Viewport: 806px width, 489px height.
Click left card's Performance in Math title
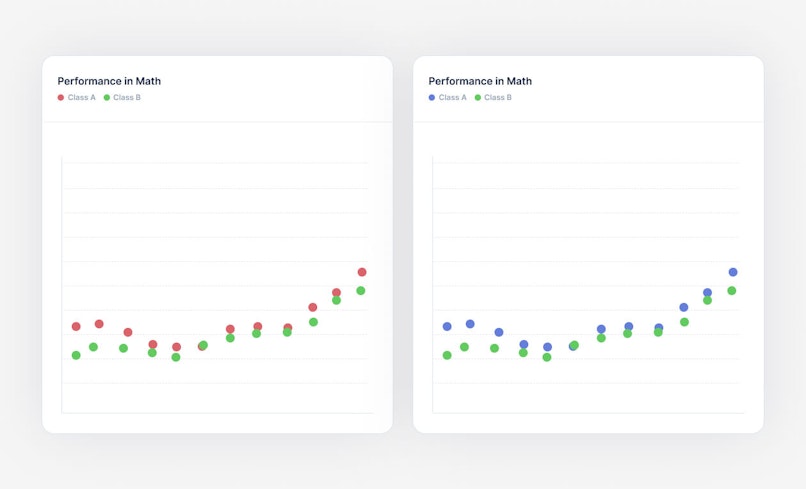(109, 81)
